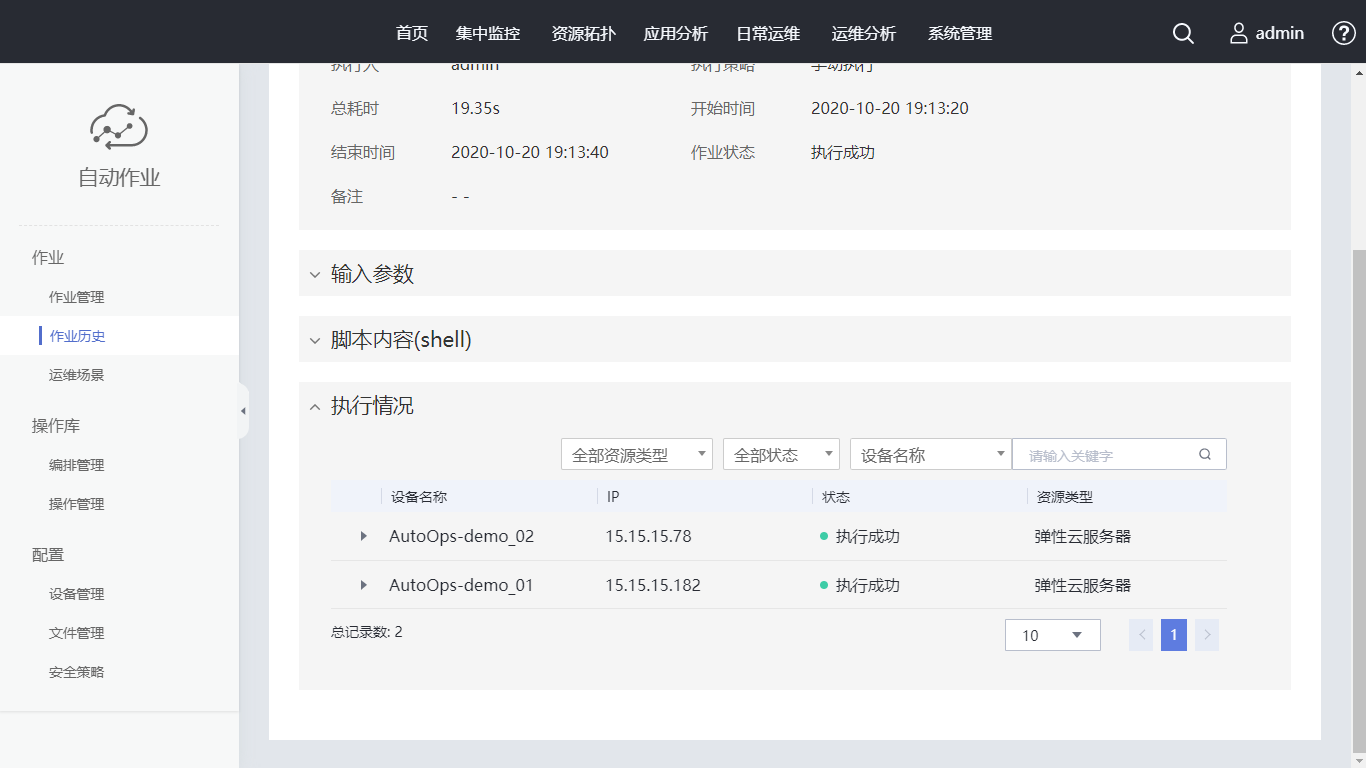Click the 自动作业 cloud logo icon
Viewport: 1366px width, 768px height.
pos(119,127)
